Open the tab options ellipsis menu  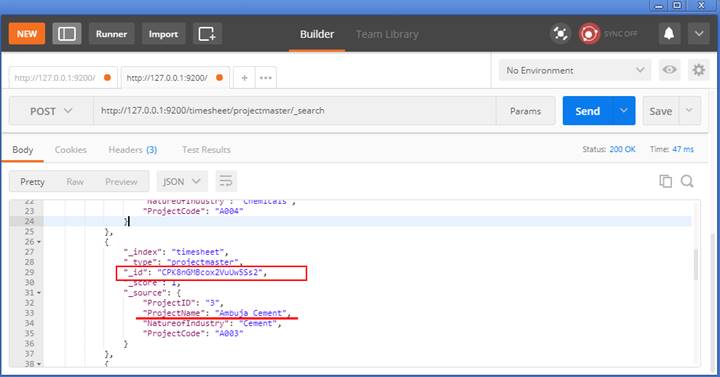pyautogui.click(x=266, y=78)
